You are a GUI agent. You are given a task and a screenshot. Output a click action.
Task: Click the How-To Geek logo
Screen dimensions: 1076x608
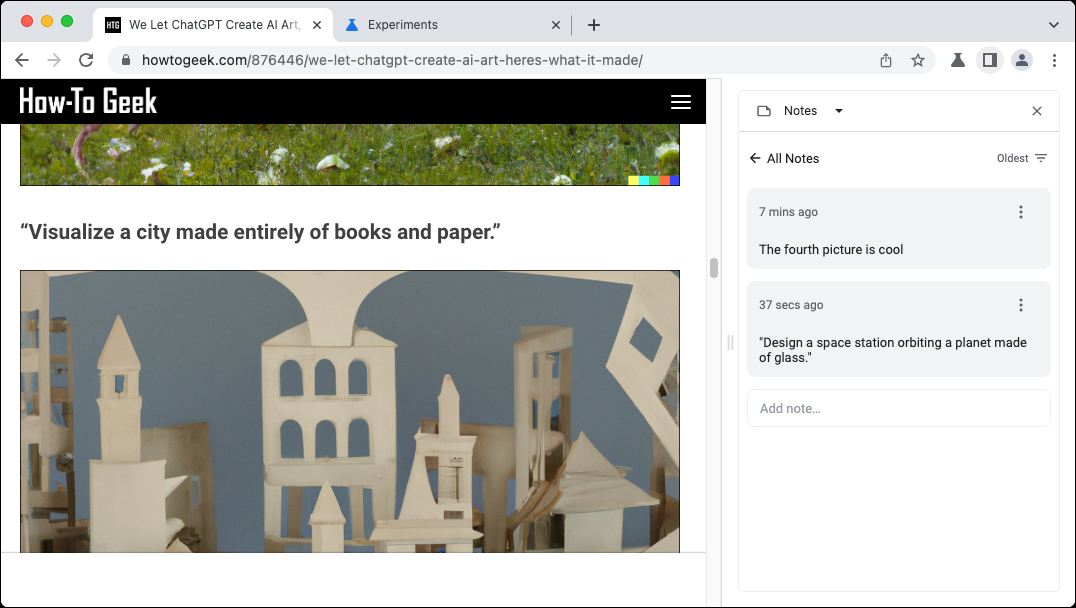click(88, 101)
